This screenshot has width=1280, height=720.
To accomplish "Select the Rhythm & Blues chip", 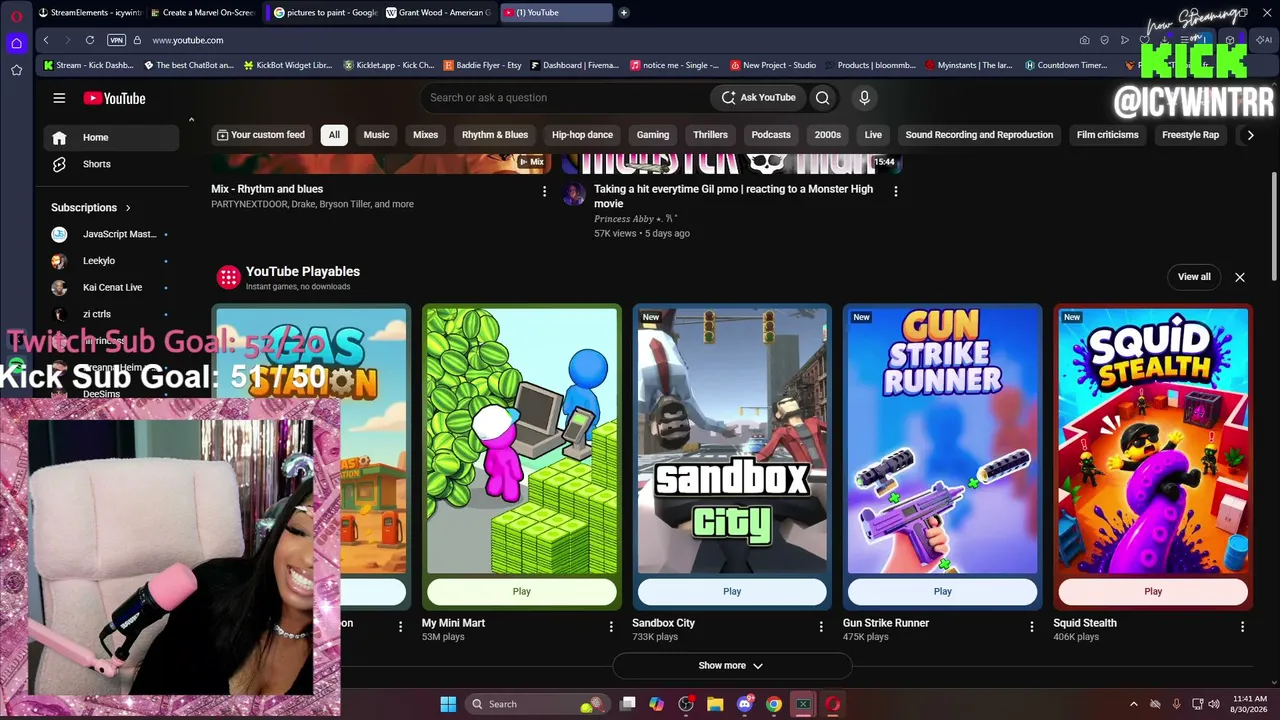I will click(495, 135).
